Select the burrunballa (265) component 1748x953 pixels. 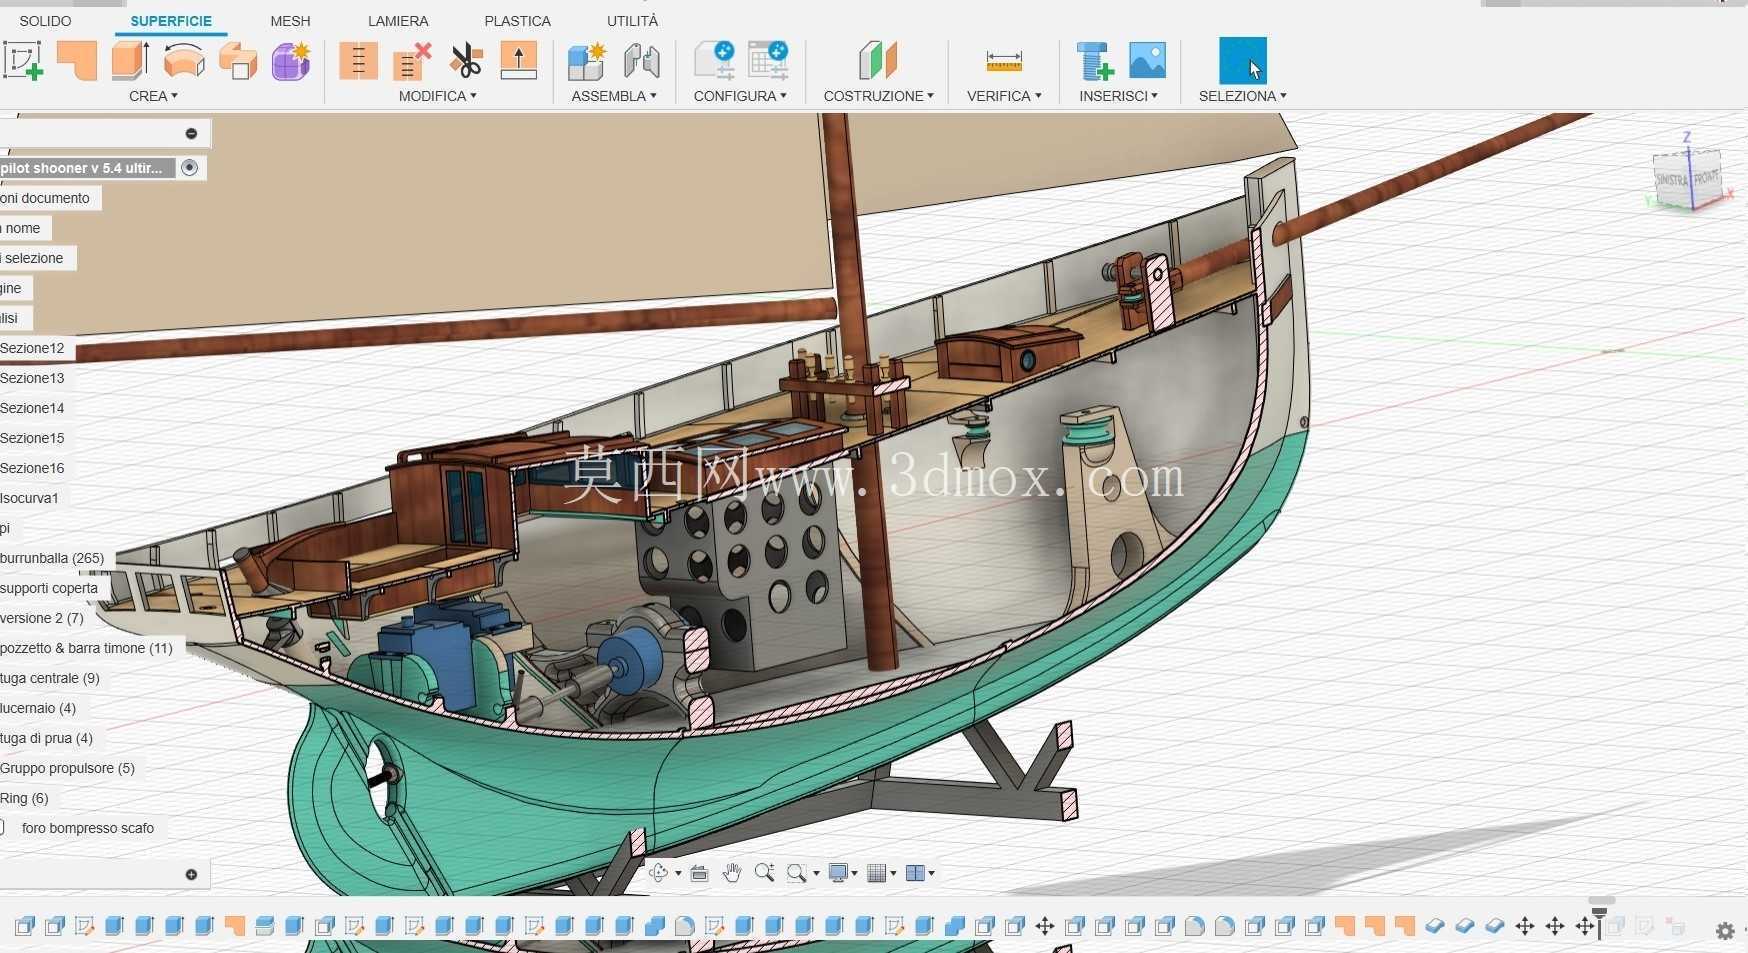pyautogui.click(x=52, y=558)
